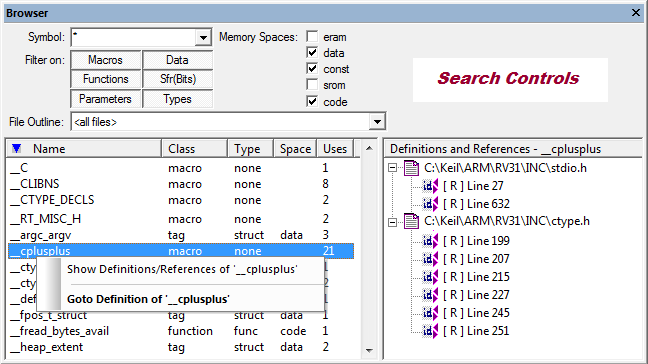The width and height of the screenshot is (648, 364).
Task: Click the blue sort arrow in Name column
Action: tap(17, 148)
